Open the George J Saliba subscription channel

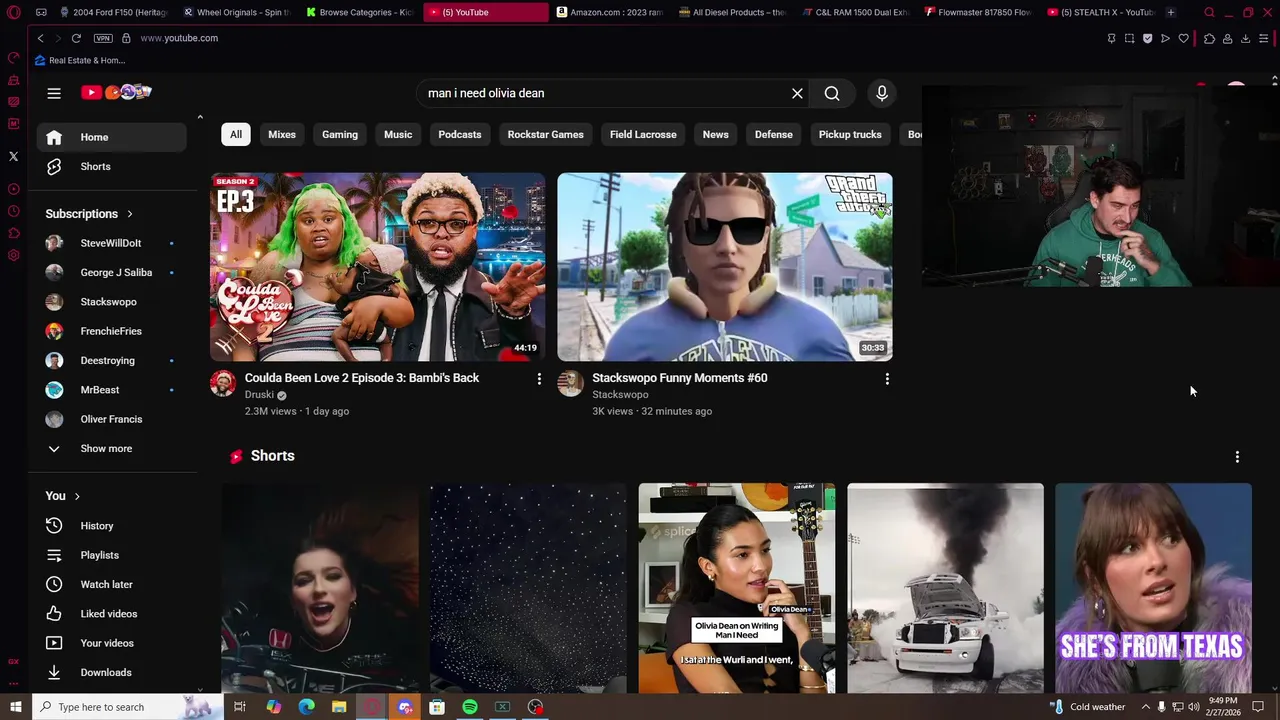pyautogui.click(x=112, y=272)
